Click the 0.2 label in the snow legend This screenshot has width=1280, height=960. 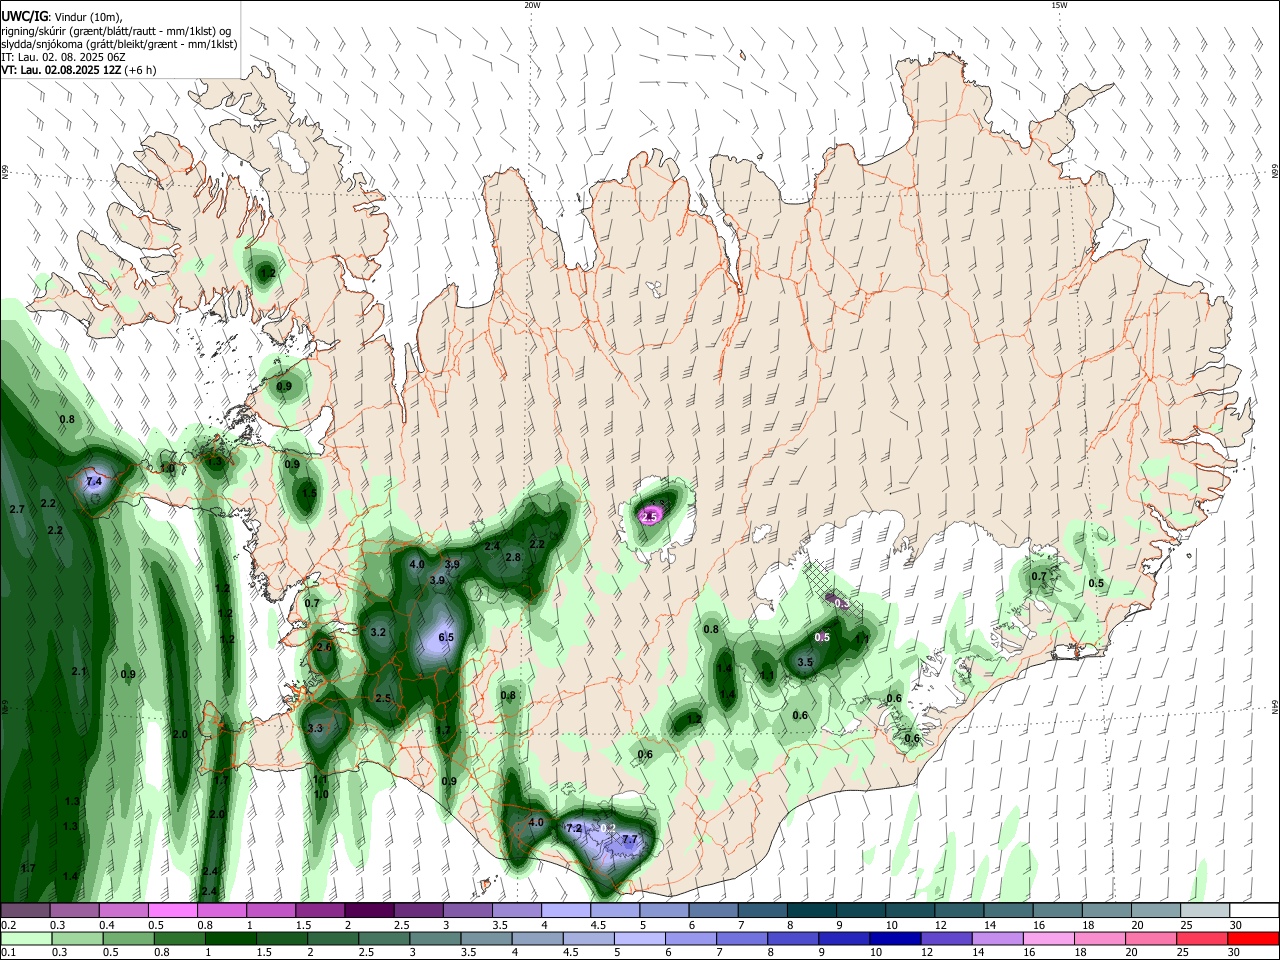click(x=8, y=925)
